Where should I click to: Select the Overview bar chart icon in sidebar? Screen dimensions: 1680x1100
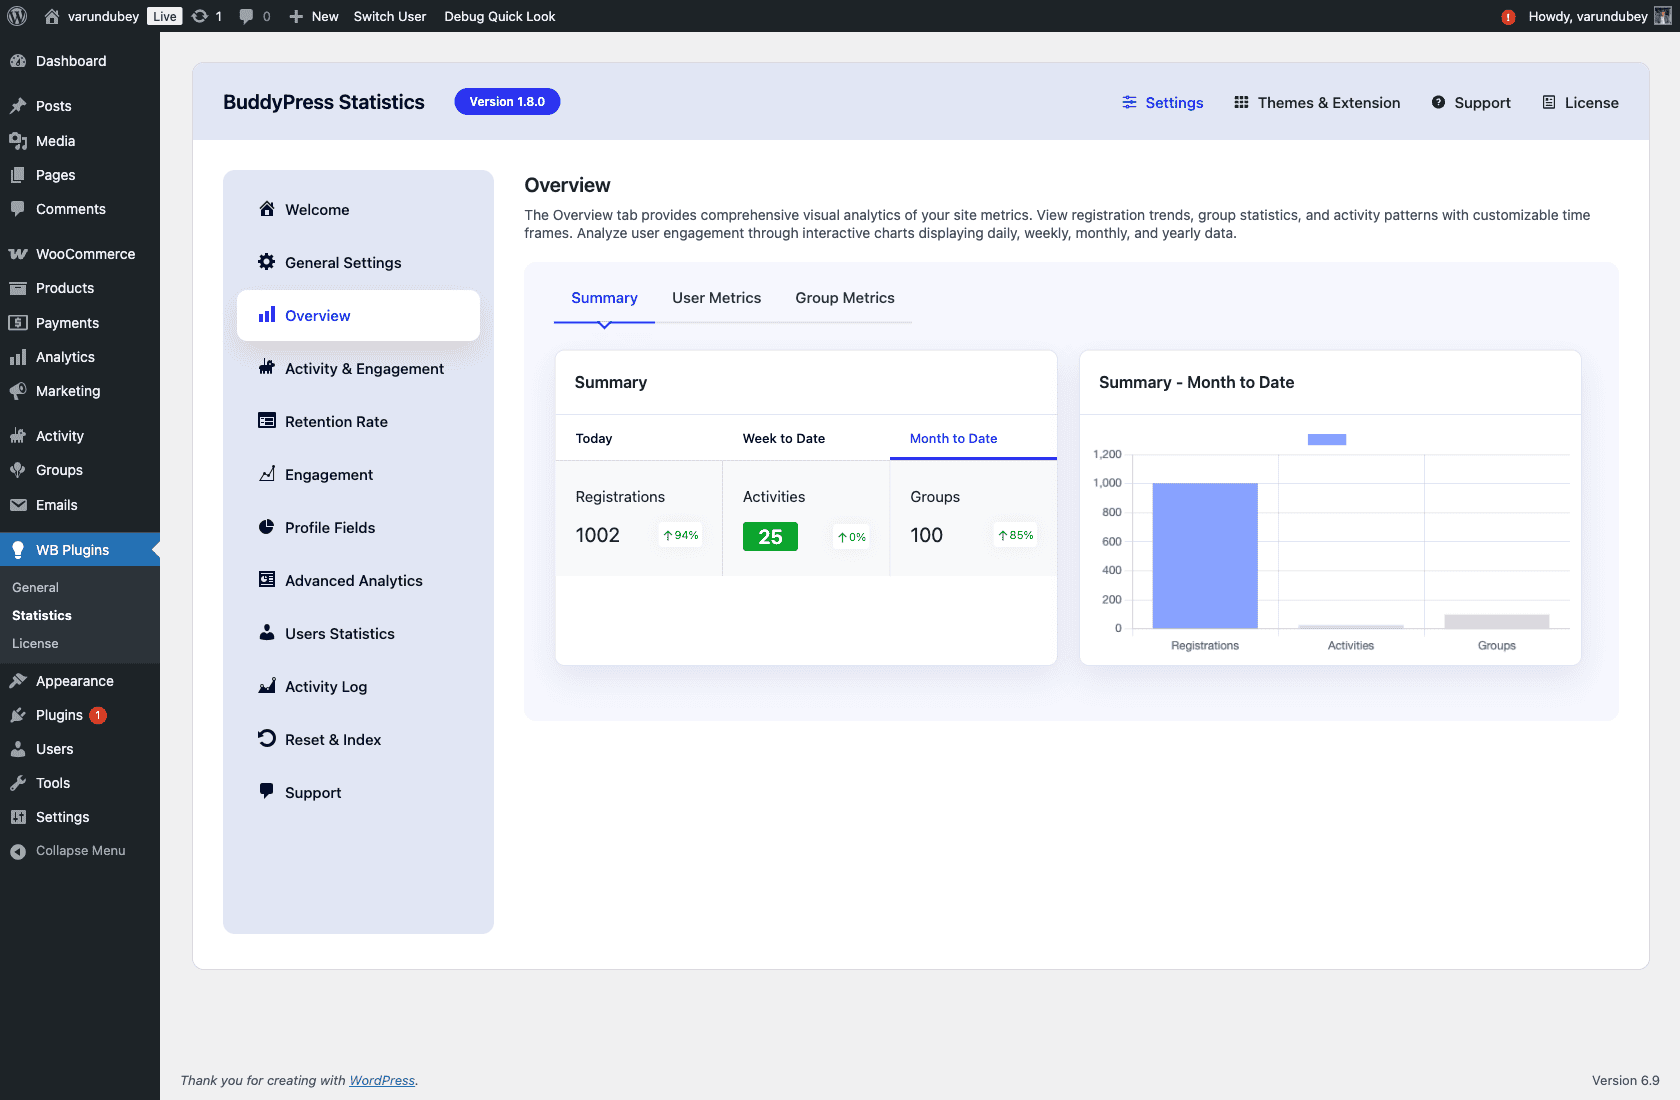pos(266,315)
